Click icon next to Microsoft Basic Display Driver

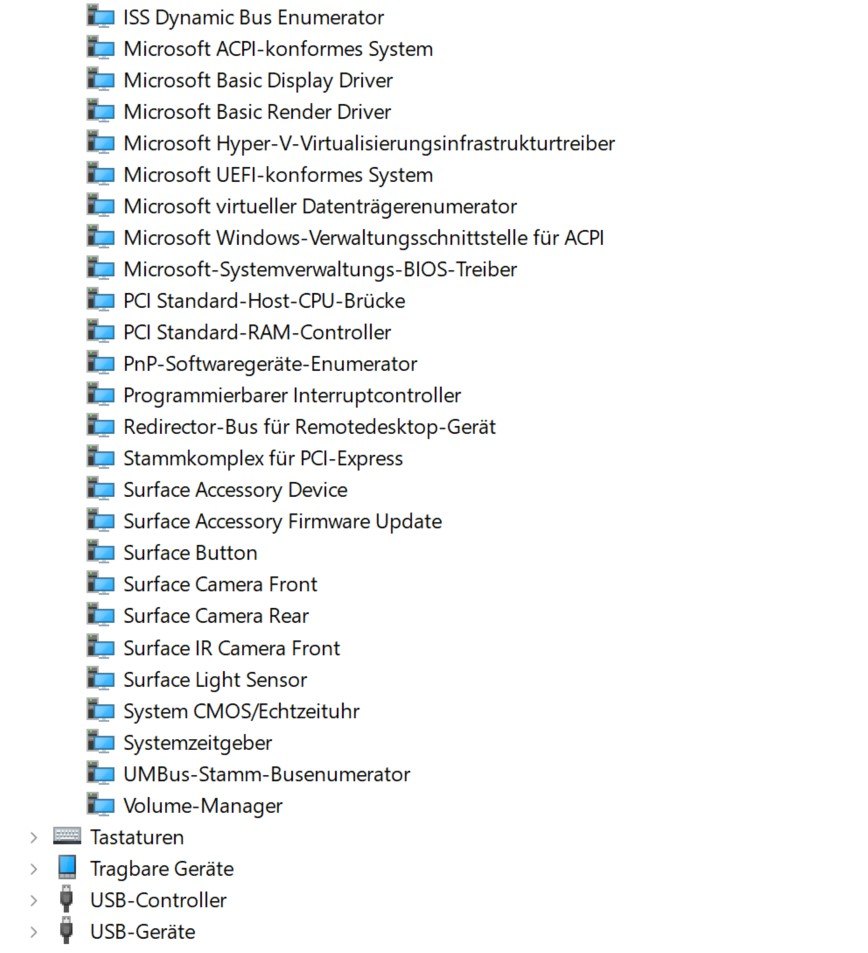coord(100,80)
